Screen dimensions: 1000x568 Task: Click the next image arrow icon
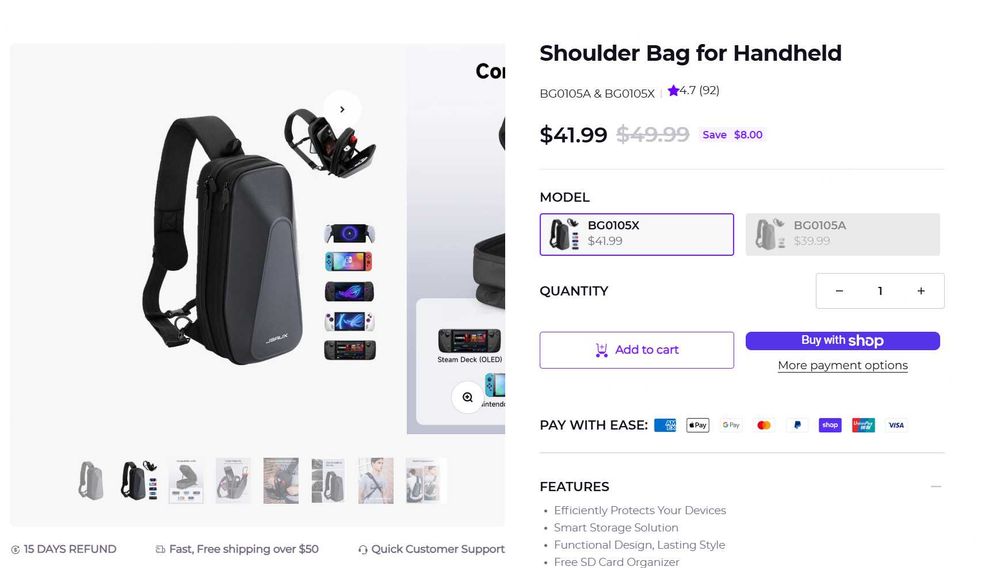click(342, 110)
